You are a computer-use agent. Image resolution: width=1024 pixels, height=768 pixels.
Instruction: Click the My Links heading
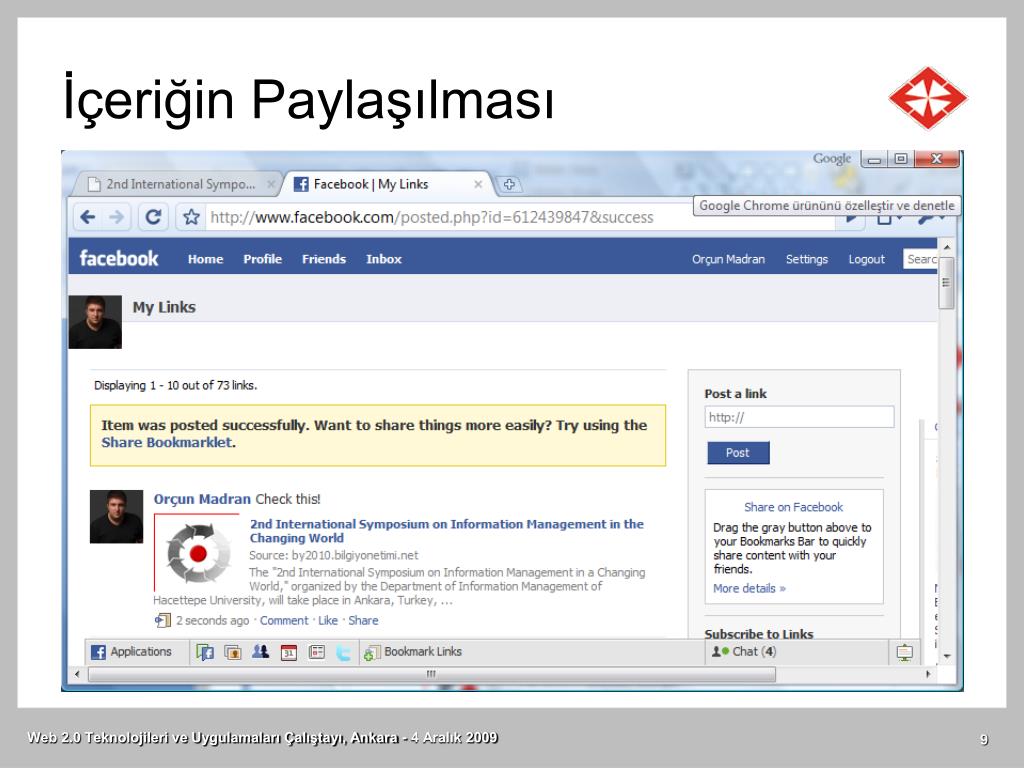point(164,307)
